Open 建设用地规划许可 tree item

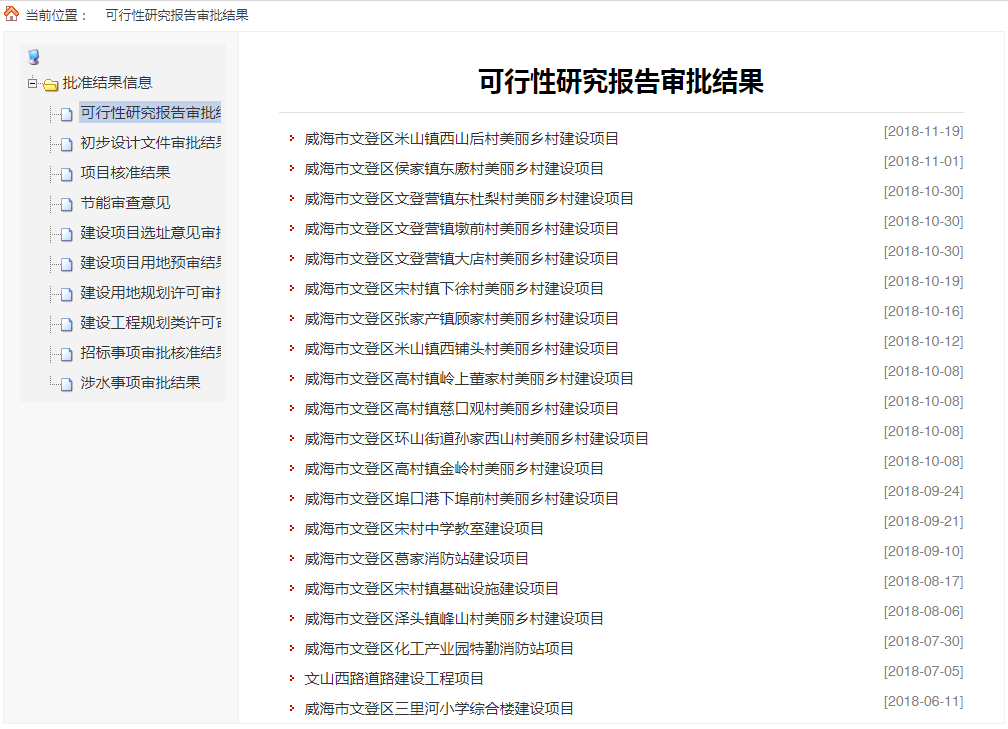tap(150, 293)
